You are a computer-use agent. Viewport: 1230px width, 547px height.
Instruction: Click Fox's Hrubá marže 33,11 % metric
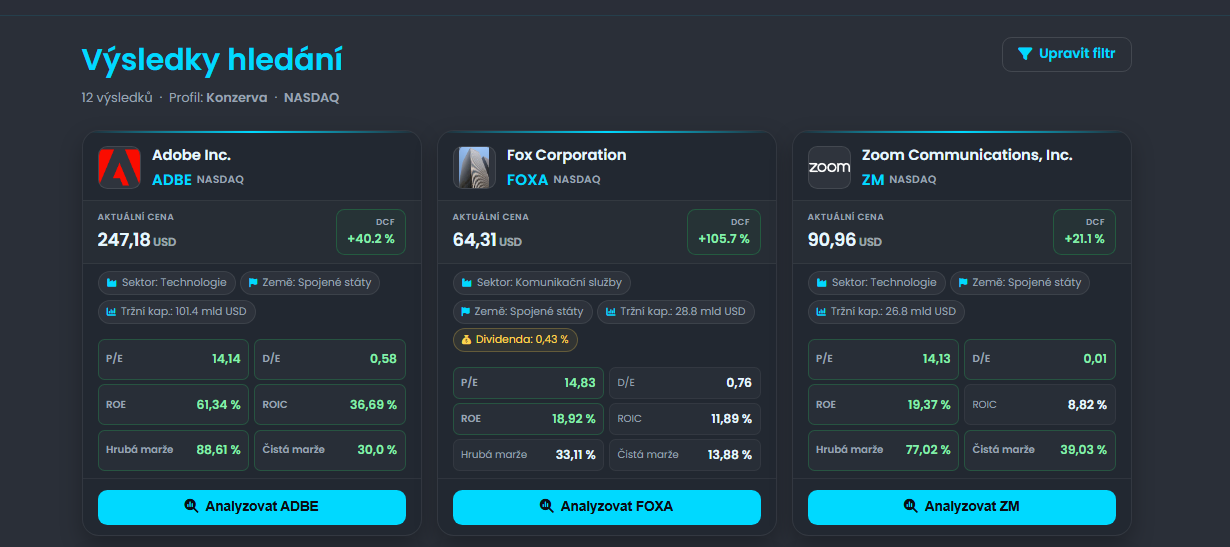point(529,455)
